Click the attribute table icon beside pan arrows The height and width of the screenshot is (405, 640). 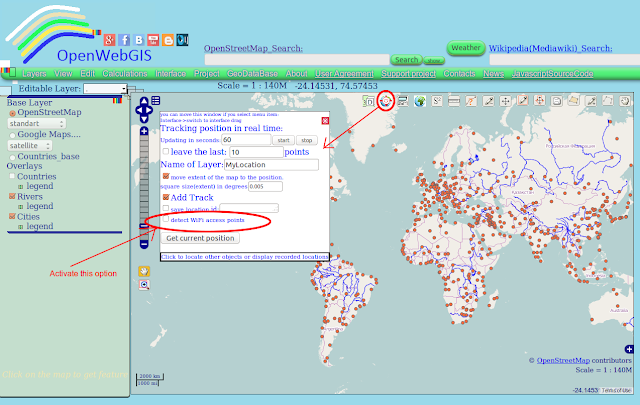coord(156,100)
